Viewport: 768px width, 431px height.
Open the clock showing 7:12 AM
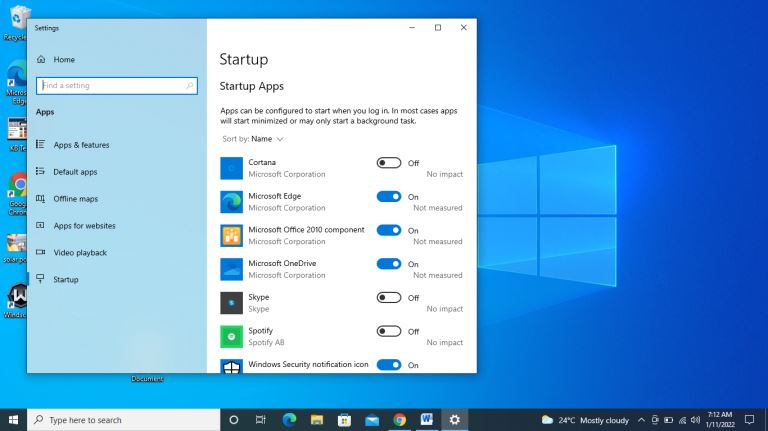pyautogui.click(x=720, y=420)
